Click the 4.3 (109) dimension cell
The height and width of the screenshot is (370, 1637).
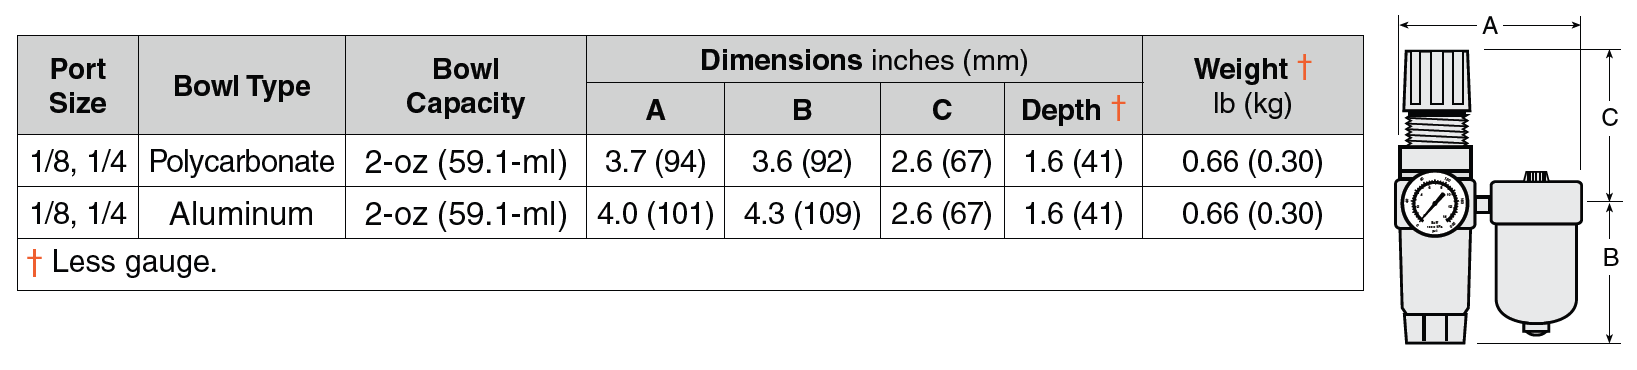[x=802, y=213]
